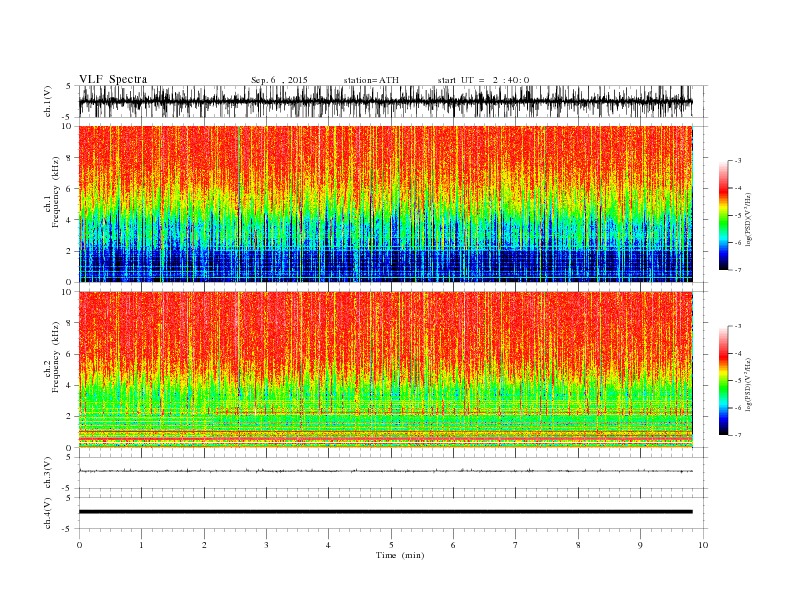Image resolution: width=792 pixels, height=612 pixels.
Task: Click inside the ch.2 spectrogram panel
Action: coord(385,370)
